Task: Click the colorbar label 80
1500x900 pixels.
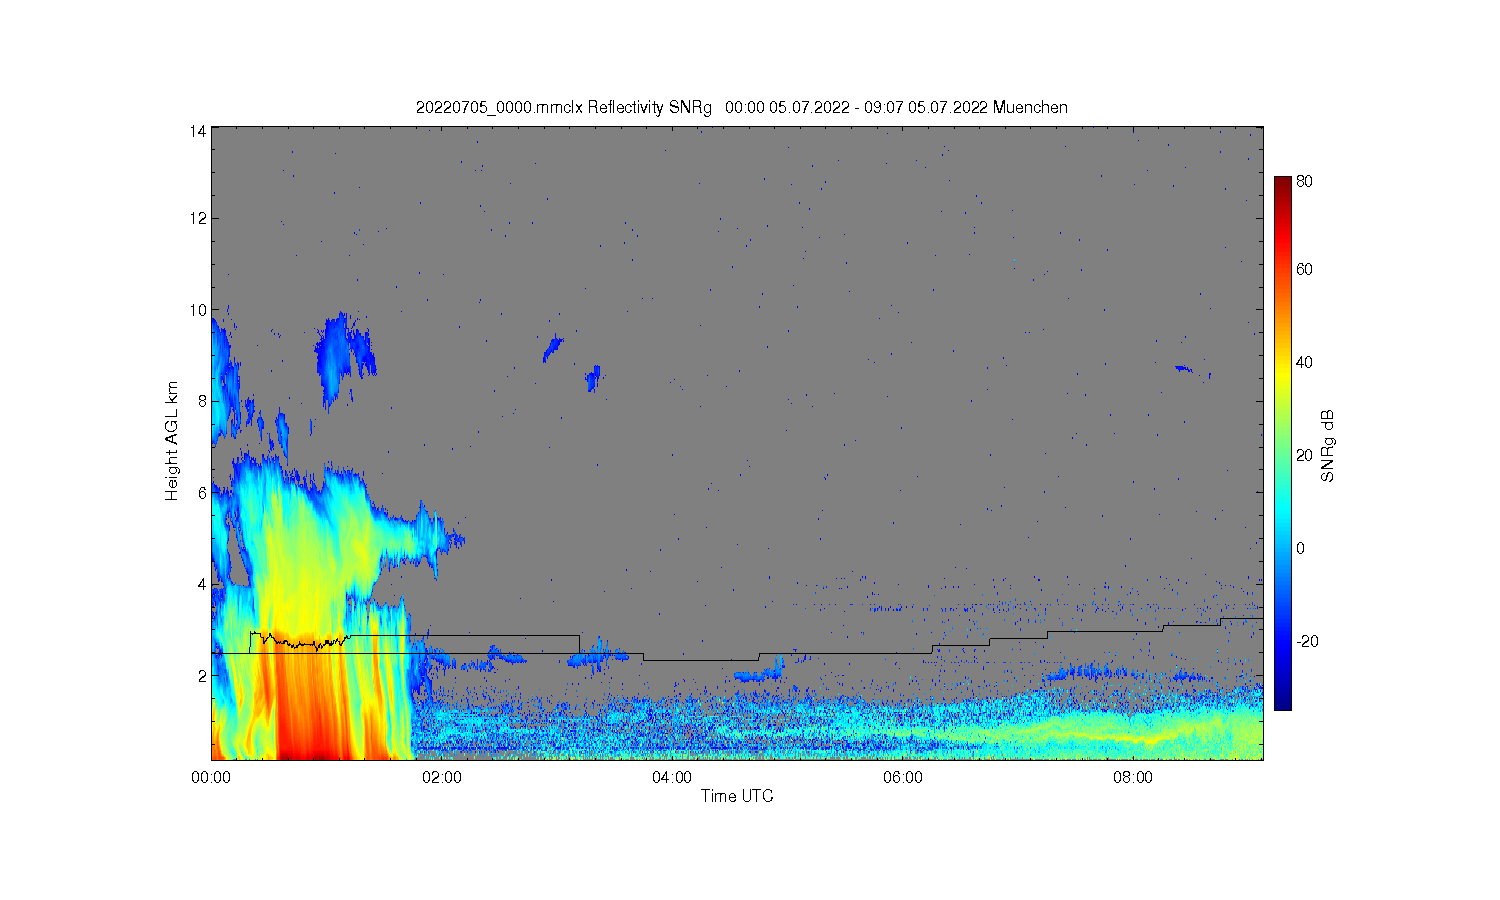Action: point(1305,182)
